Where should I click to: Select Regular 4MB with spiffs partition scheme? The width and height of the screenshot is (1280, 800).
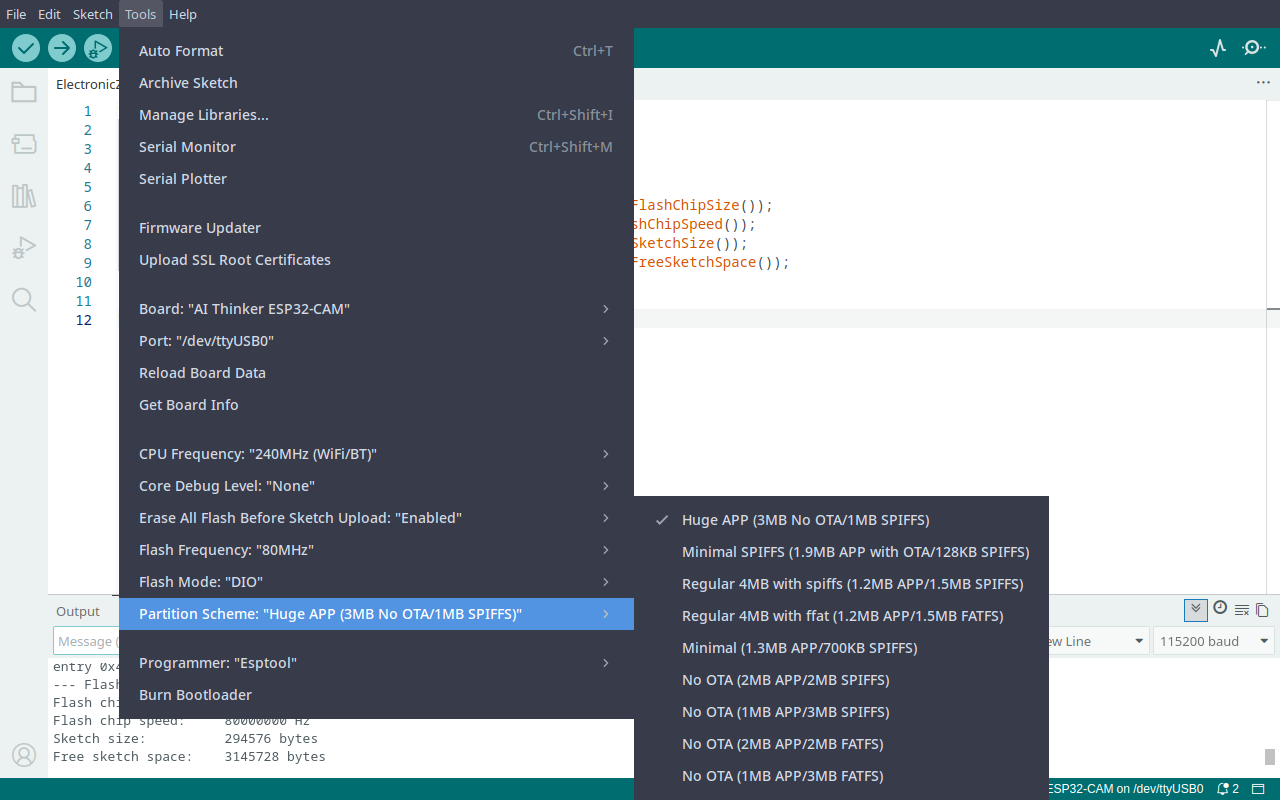[841, 584]
